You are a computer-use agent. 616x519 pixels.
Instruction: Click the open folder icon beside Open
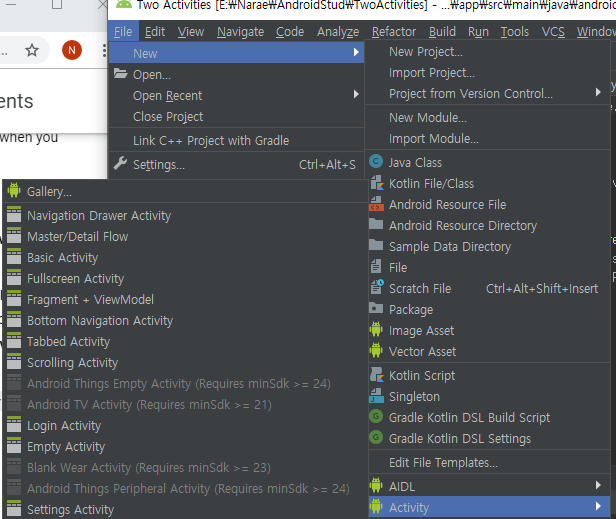tap(121, 73)
